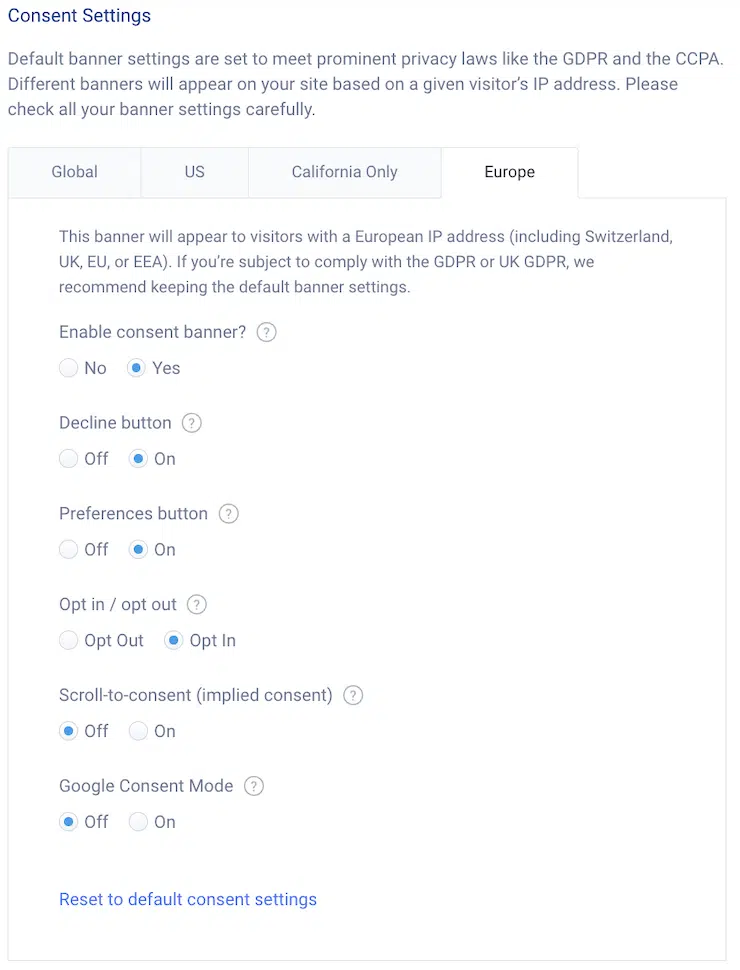Click the Scroll-to-consent help icon
The height and width of the screenshot is (970, 740).
pyautogui.click(x=352, y=695)
